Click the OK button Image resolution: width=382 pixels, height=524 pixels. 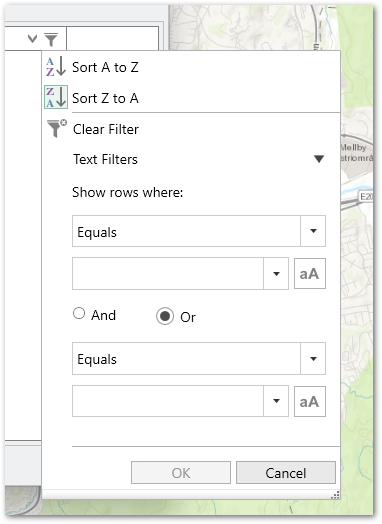(x=181, y=473)
